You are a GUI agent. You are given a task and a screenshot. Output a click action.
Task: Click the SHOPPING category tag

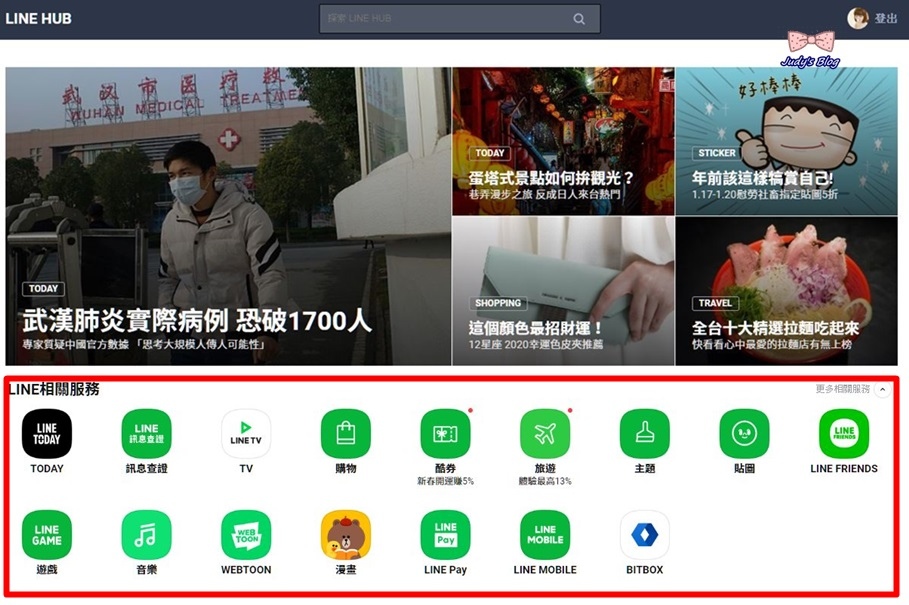point(498,303)
